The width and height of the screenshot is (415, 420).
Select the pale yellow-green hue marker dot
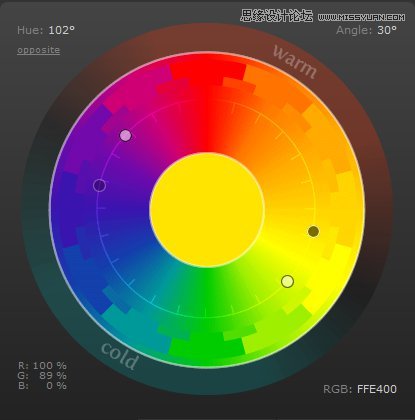[x=287, y=281]
